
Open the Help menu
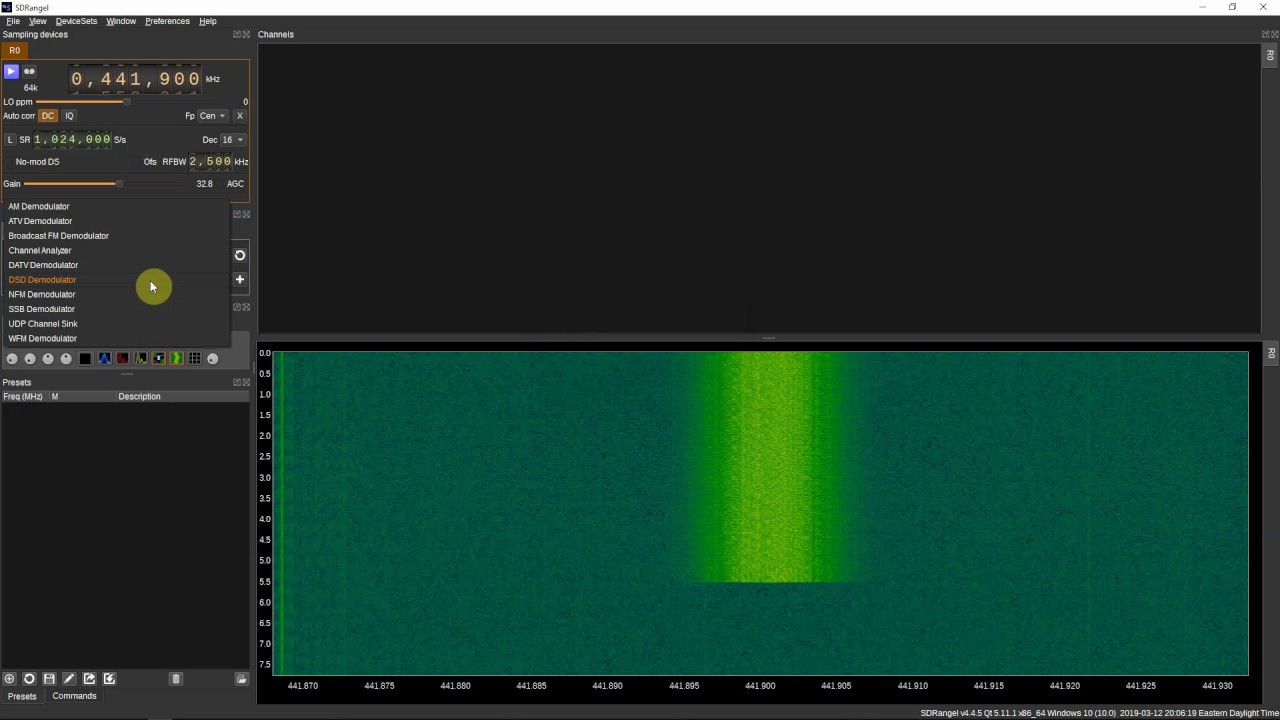[x=208, y=21]
